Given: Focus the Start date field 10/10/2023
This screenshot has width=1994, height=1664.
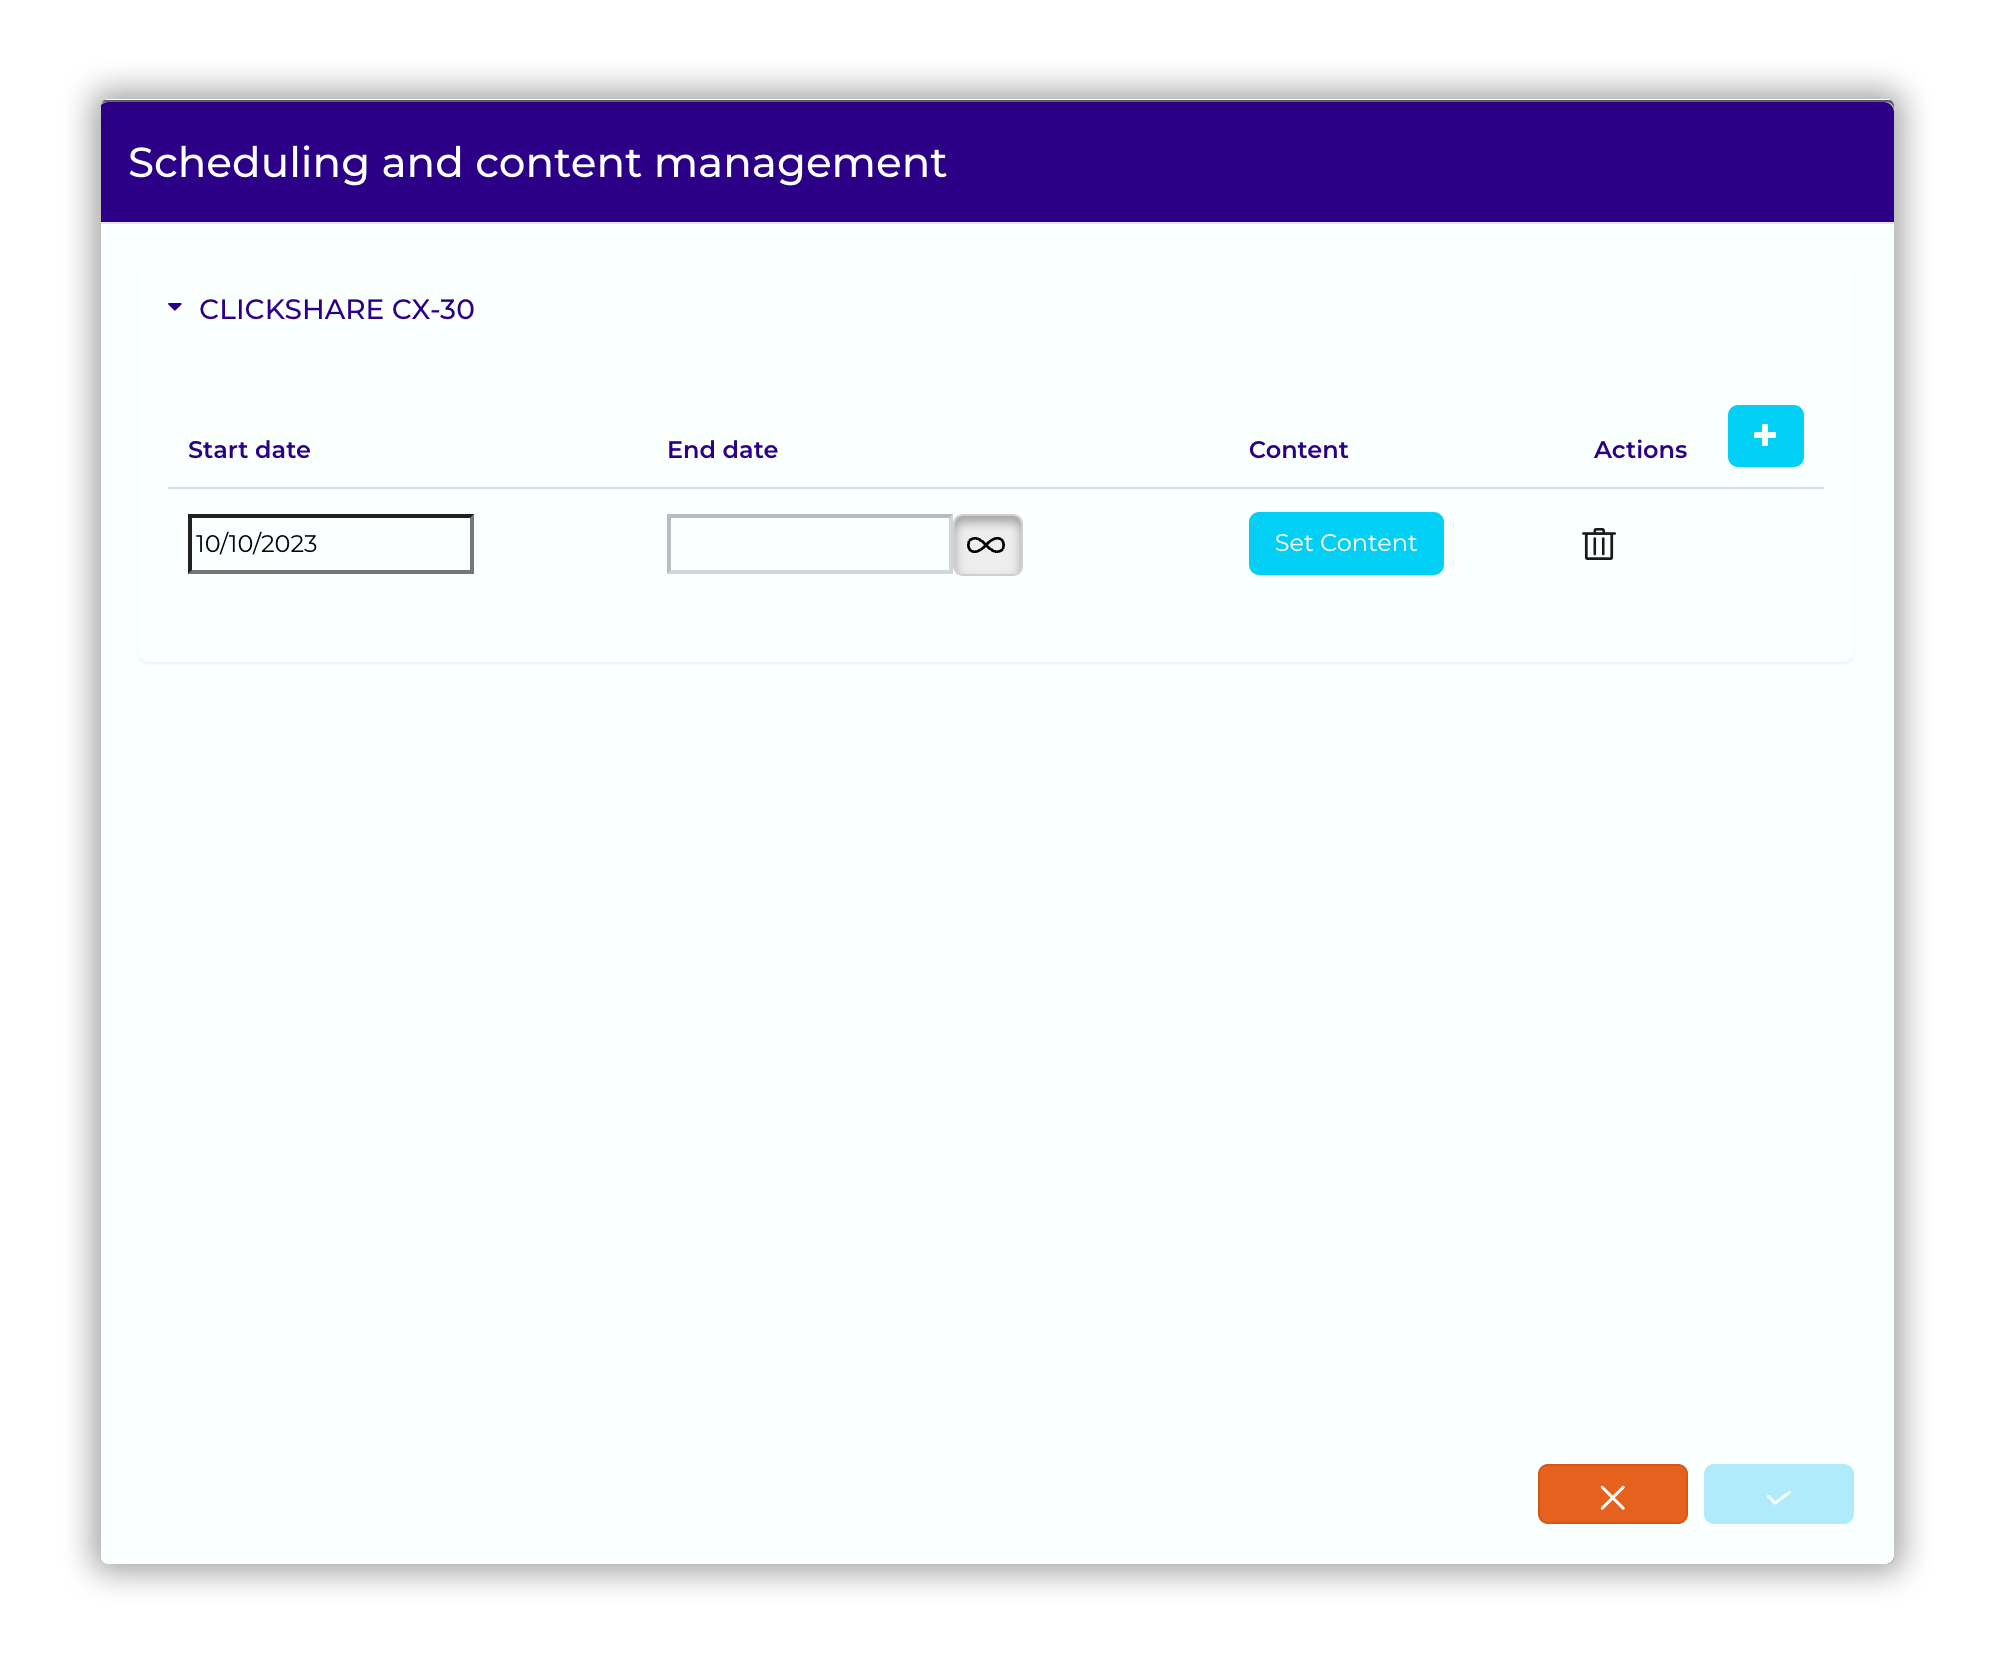Looking at the screenshot, I should [330, 544].
